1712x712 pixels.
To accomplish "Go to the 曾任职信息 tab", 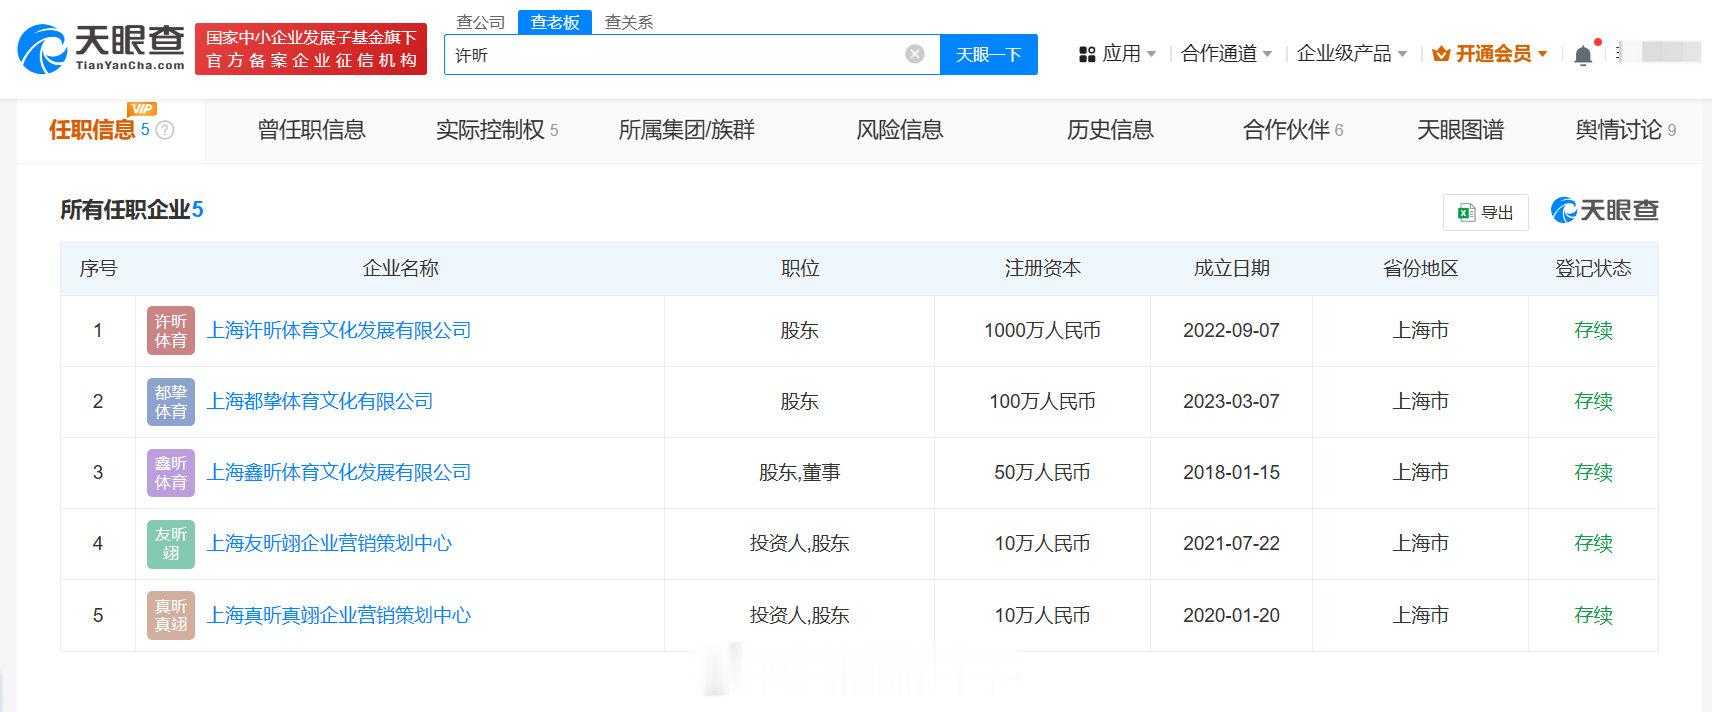I will (x=312, y=130).
